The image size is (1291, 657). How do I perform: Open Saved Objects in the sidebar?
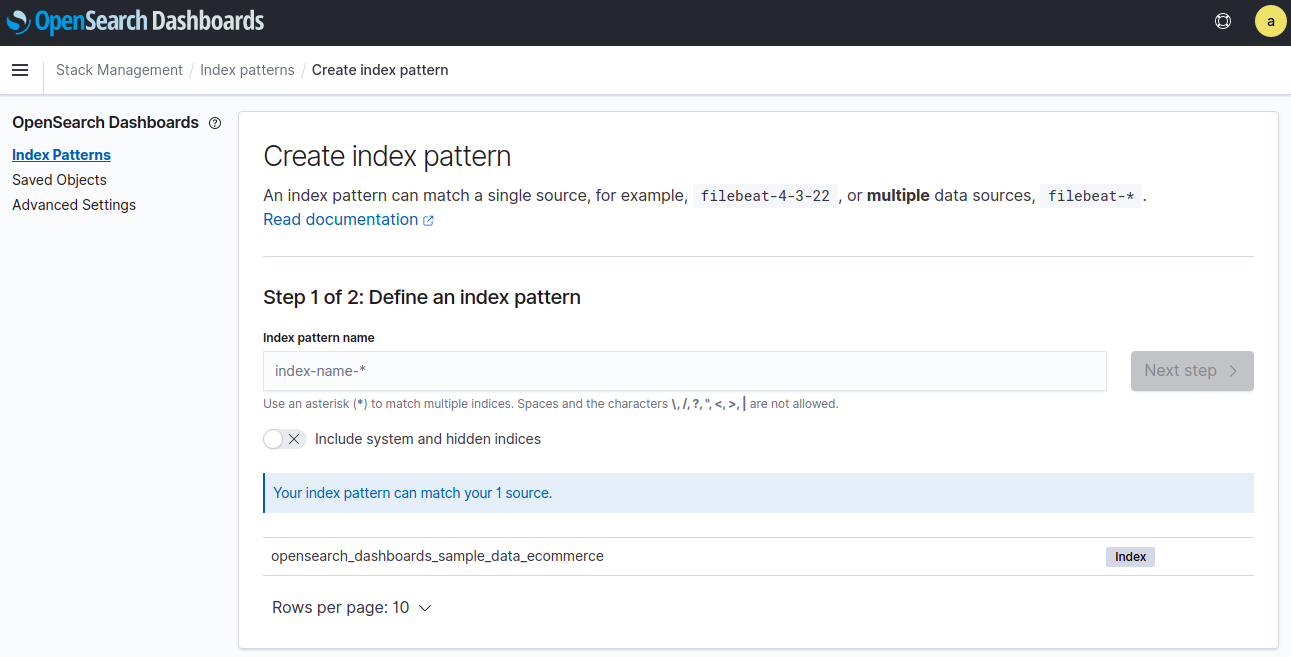59,180
